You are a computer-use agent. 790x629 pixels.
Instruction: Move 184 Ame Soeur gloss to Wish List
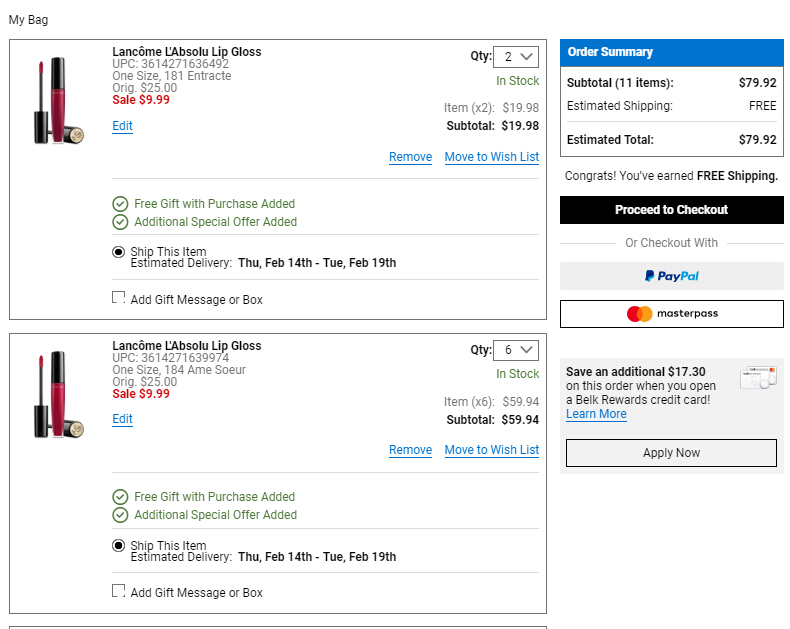[x=492, y=450]
